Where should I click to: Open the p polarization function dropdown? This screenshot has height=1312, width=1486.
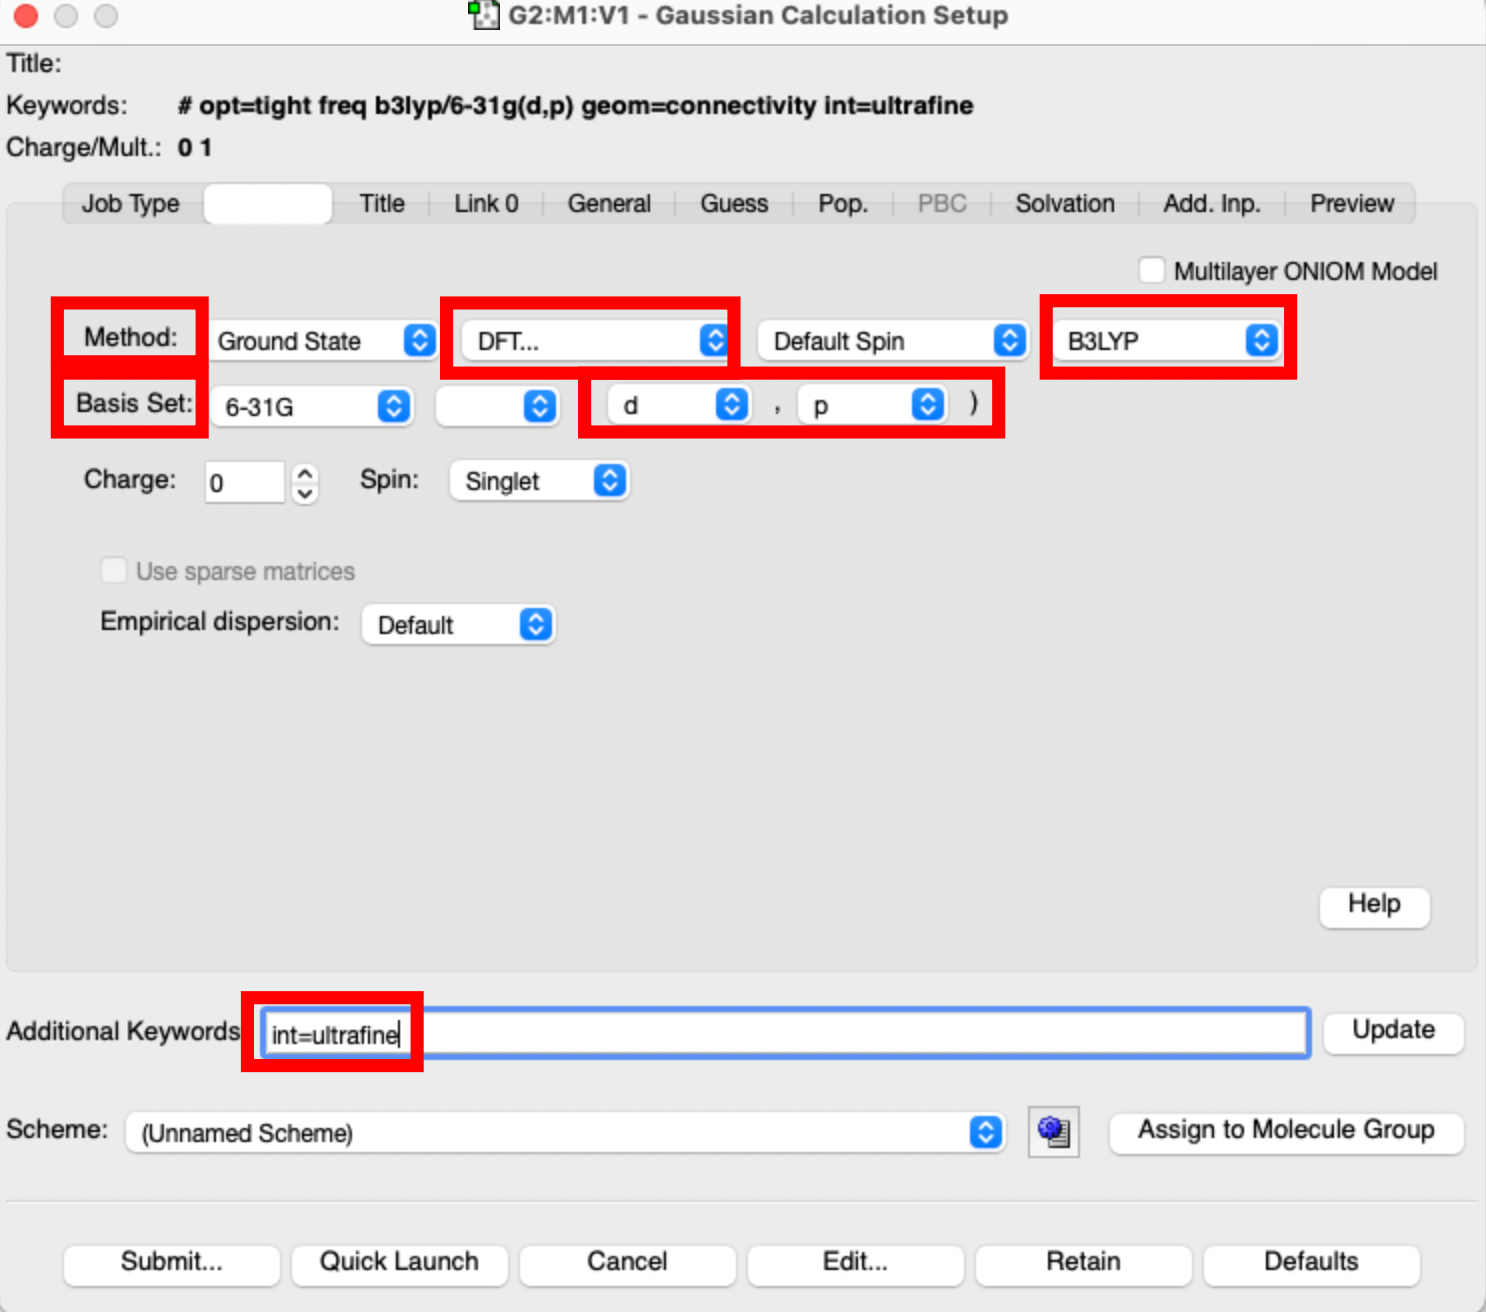[x=872, y=405]
